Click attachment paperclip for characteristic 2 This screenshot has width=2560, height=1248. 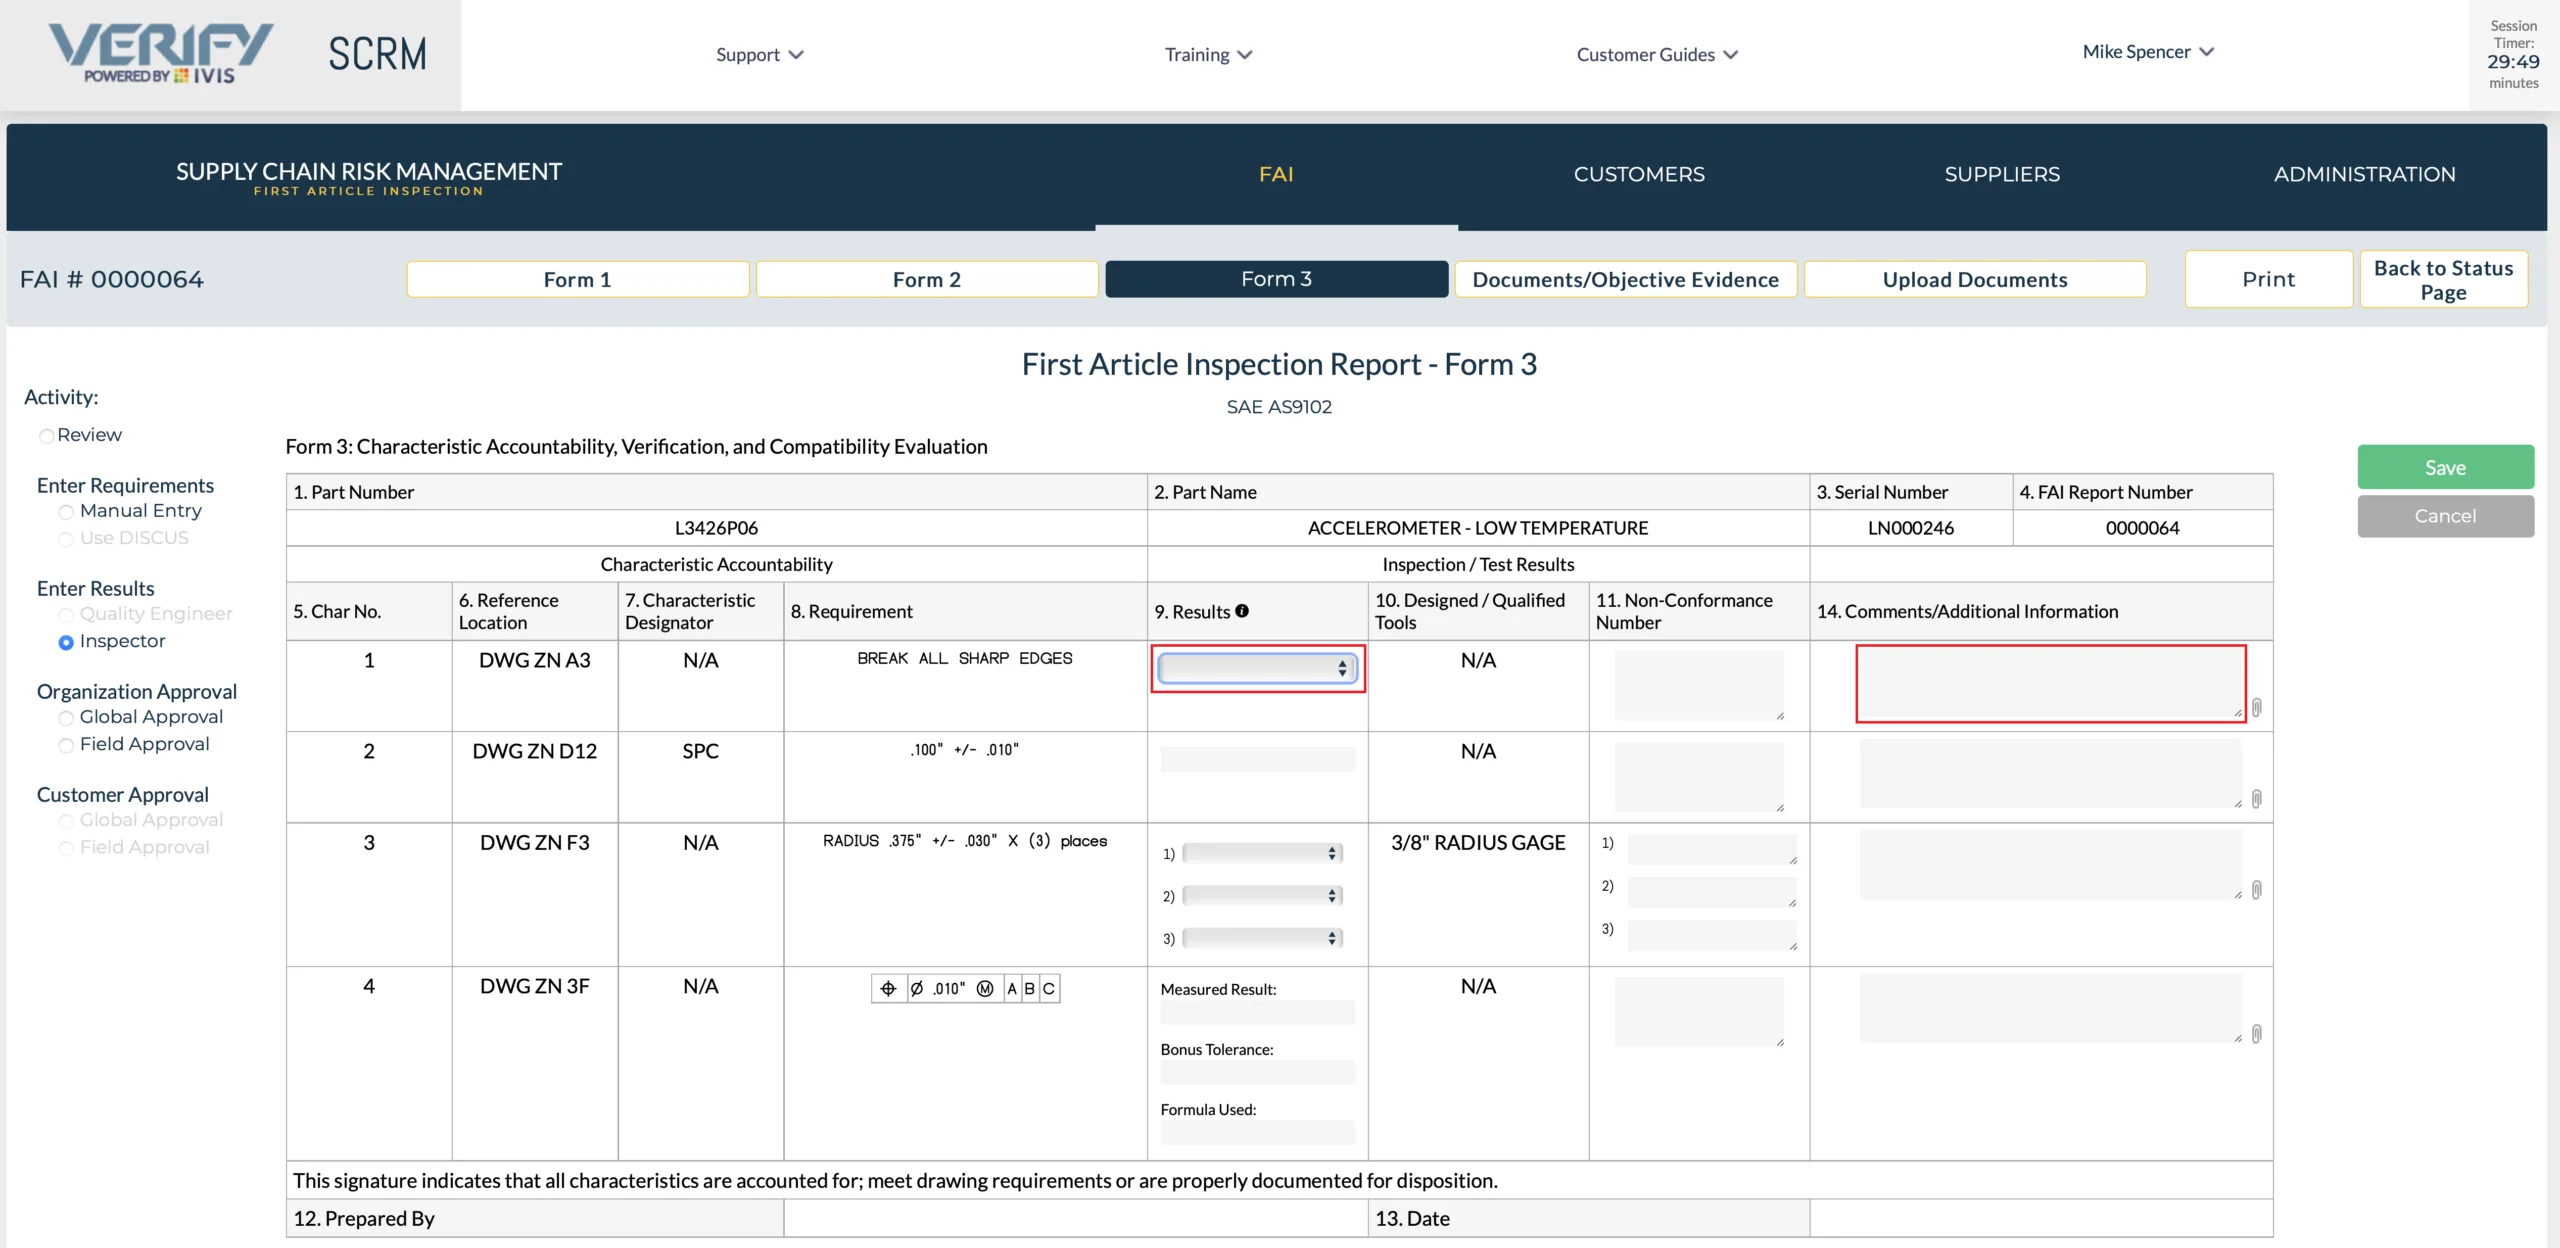coord(2256,799)
